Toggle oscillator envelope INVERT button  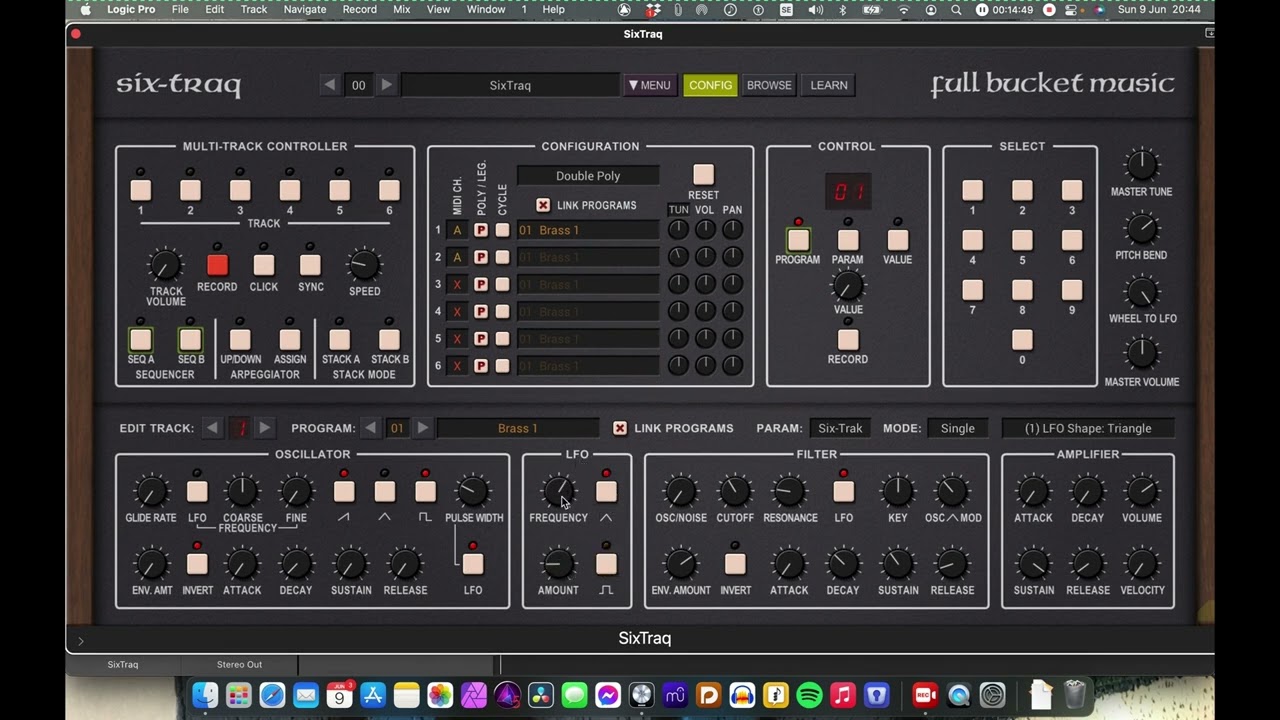[197, 564]
